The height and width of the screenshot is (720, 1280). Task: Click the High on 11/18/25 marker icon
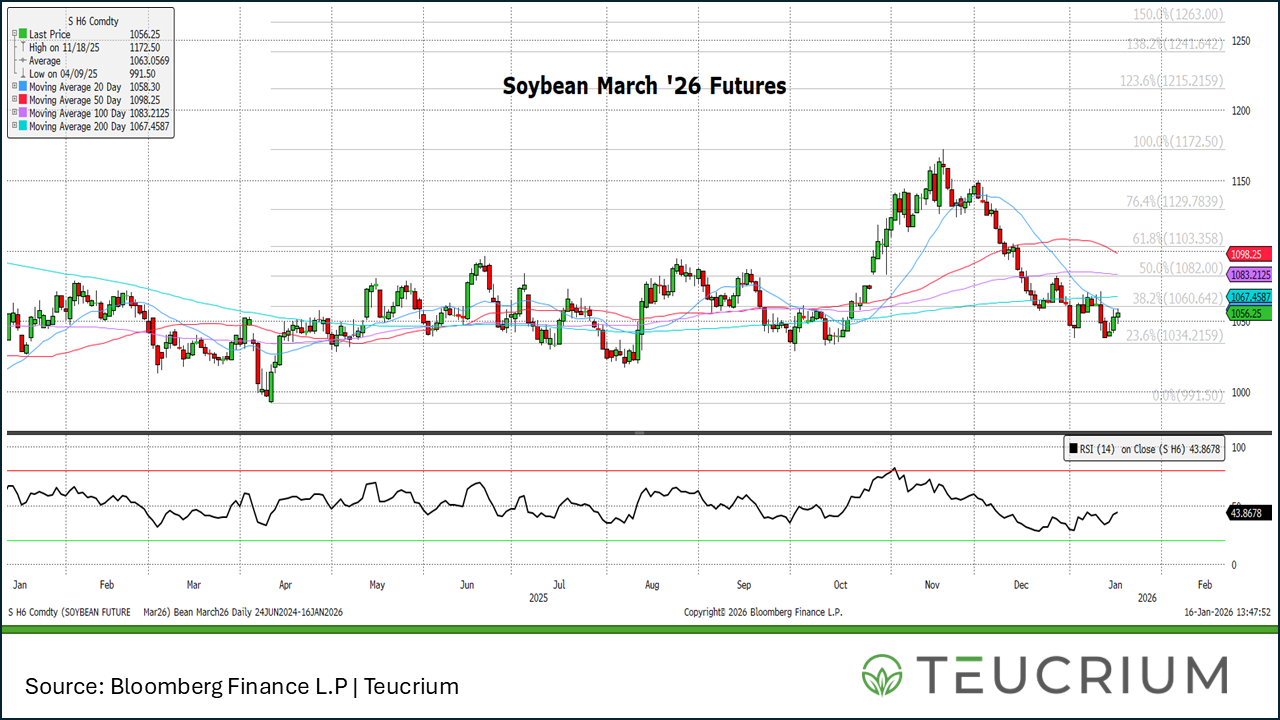(x=22, y=47)
